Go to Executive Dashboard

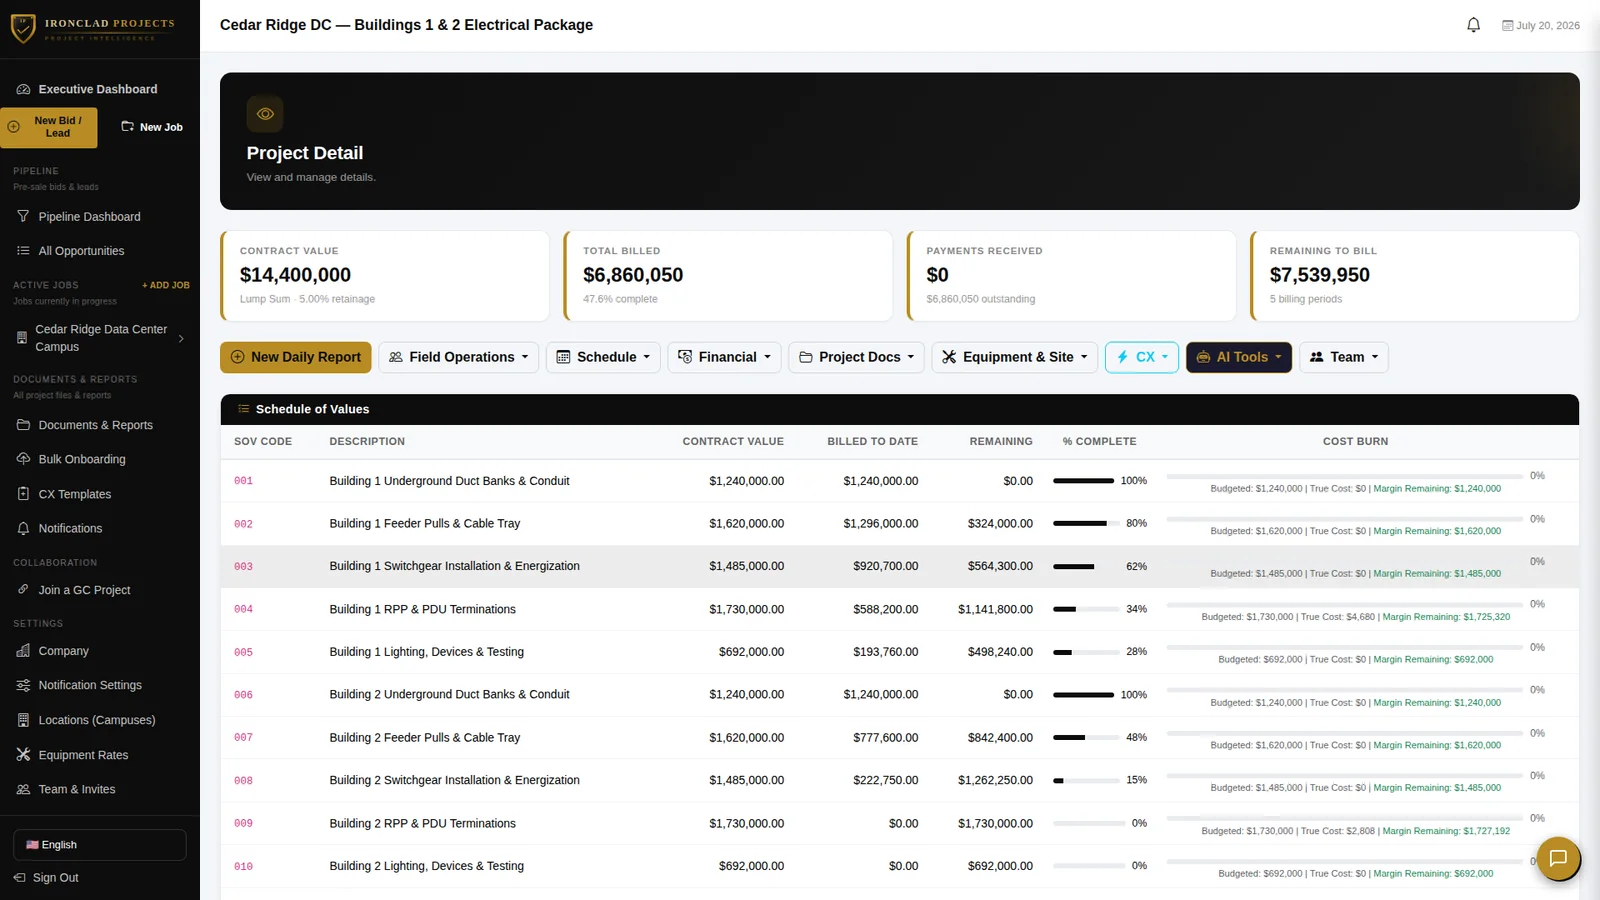98,89
